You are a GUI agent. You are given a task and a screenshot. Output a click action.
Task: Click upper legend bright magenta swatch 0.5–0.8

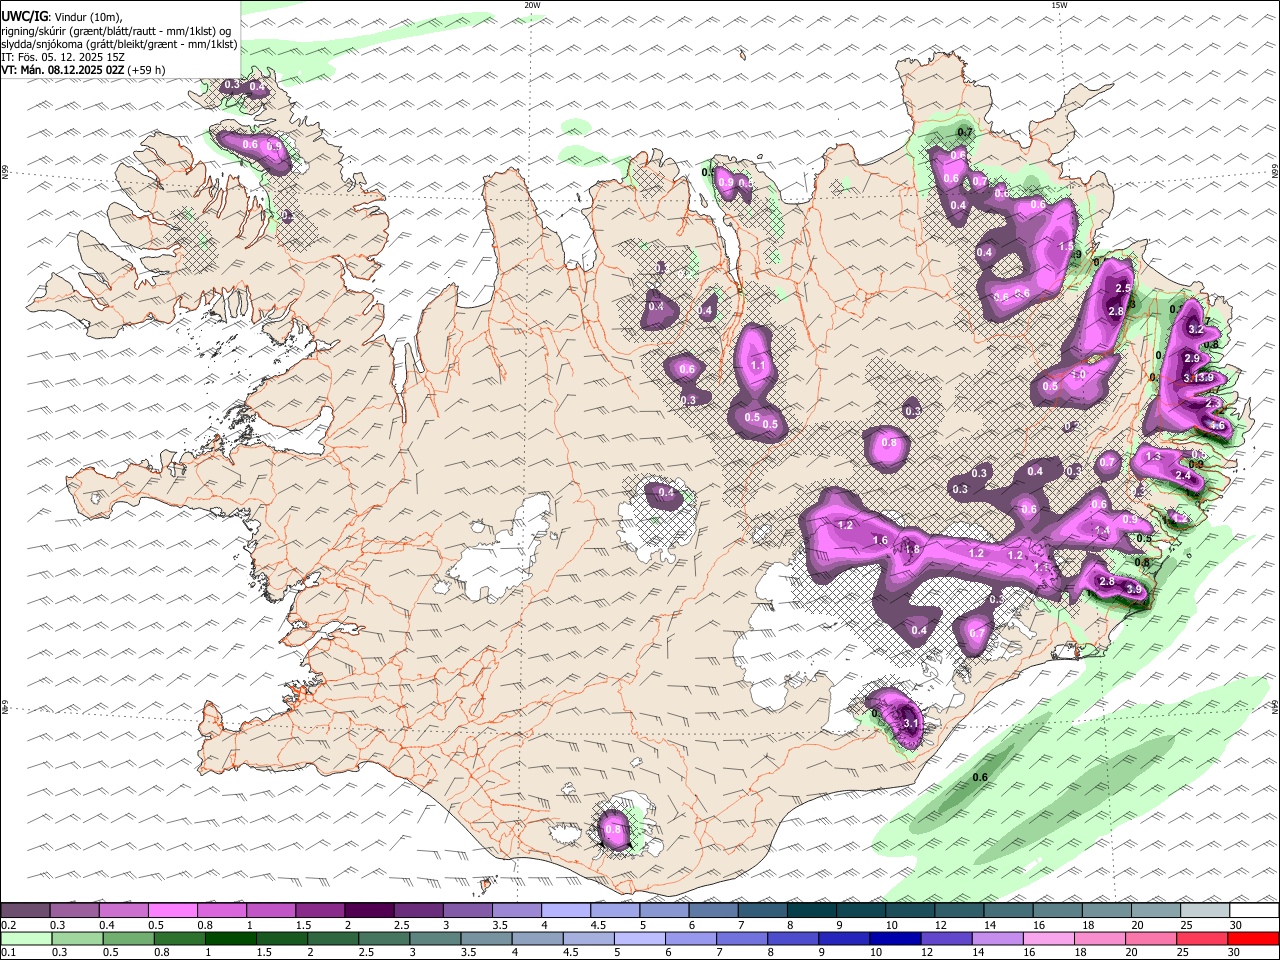click(x=173, y=910)
